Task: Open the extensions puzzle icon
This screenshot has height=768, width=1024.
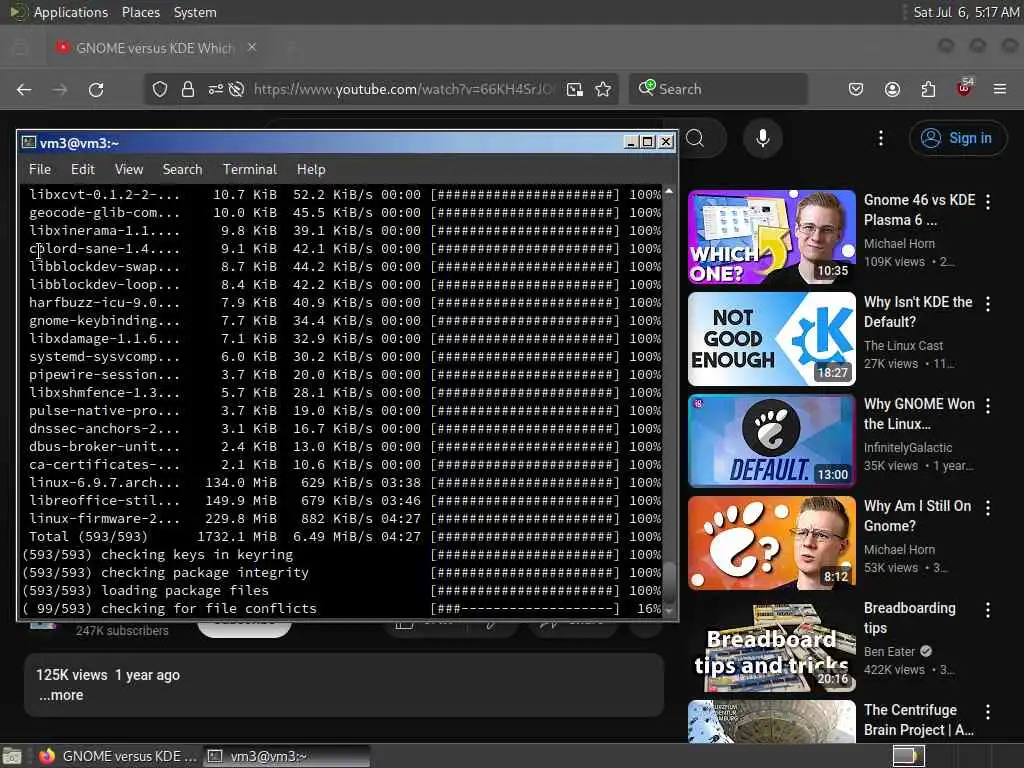Action: [x=928, y=89]
